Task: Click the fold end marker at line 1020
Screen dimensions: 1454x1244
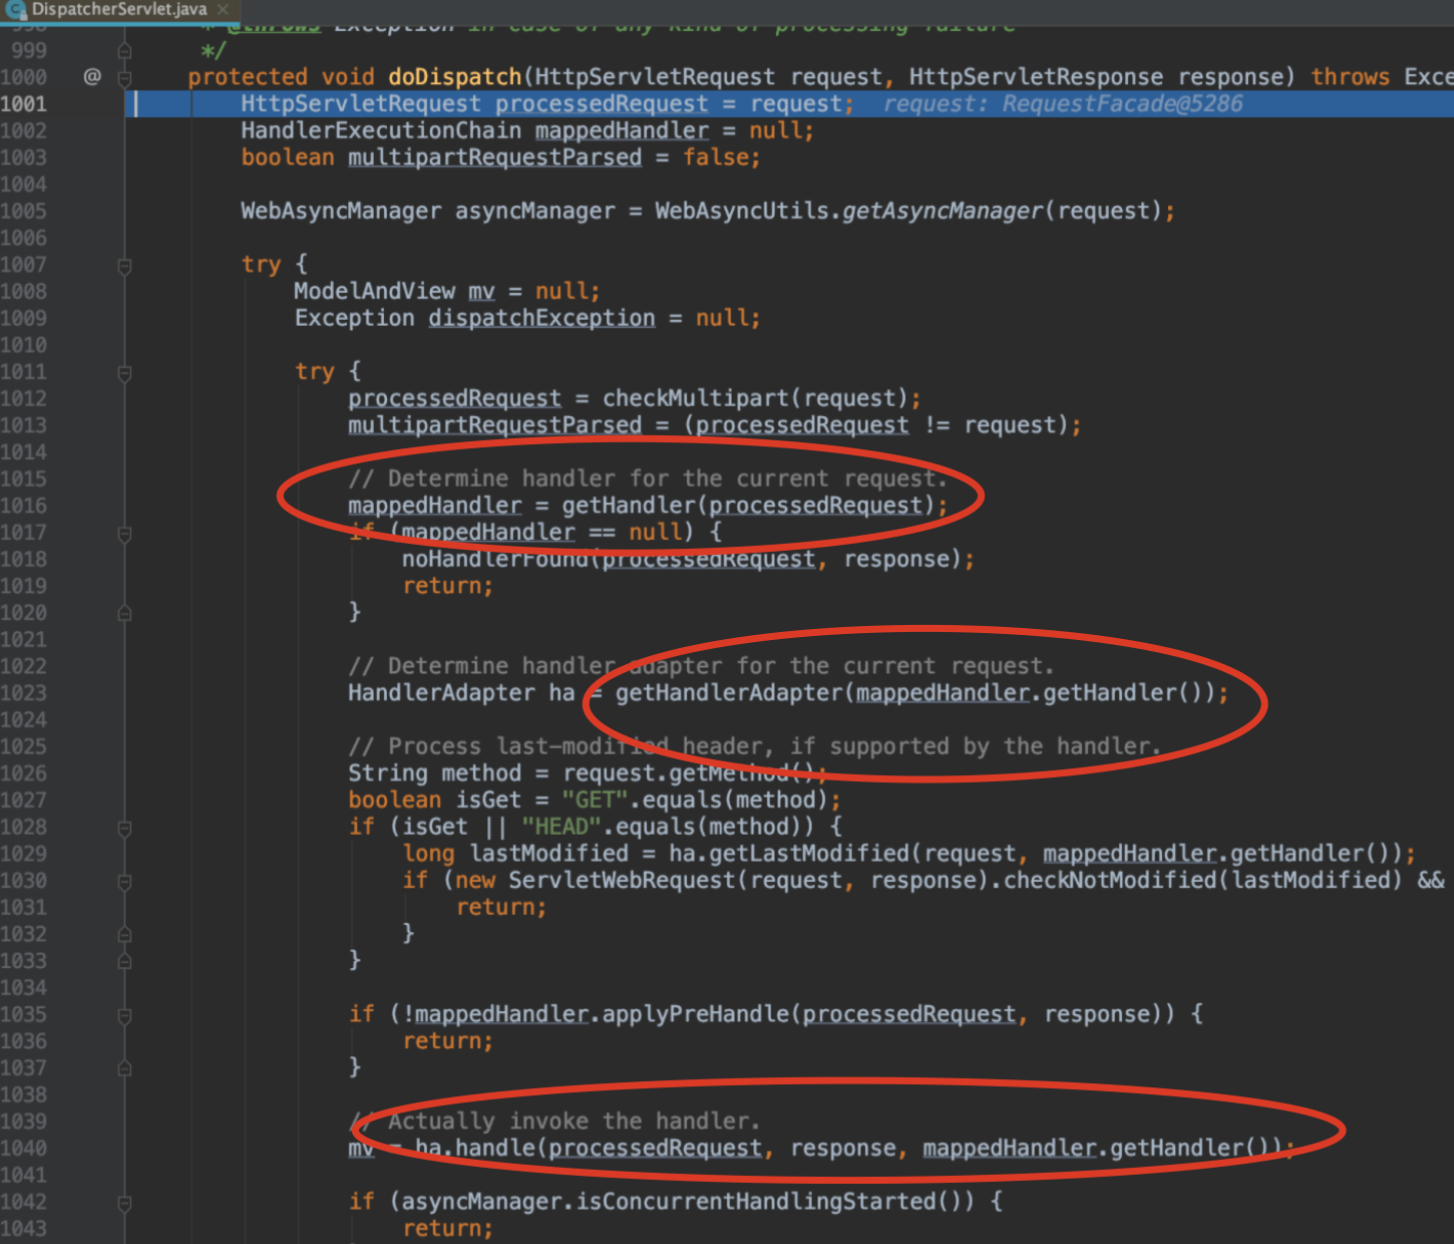Action: coord(125,613)
